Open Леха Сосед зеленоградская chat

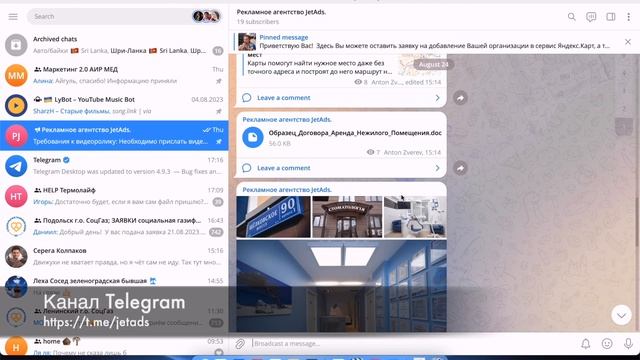tap(114, 286)
